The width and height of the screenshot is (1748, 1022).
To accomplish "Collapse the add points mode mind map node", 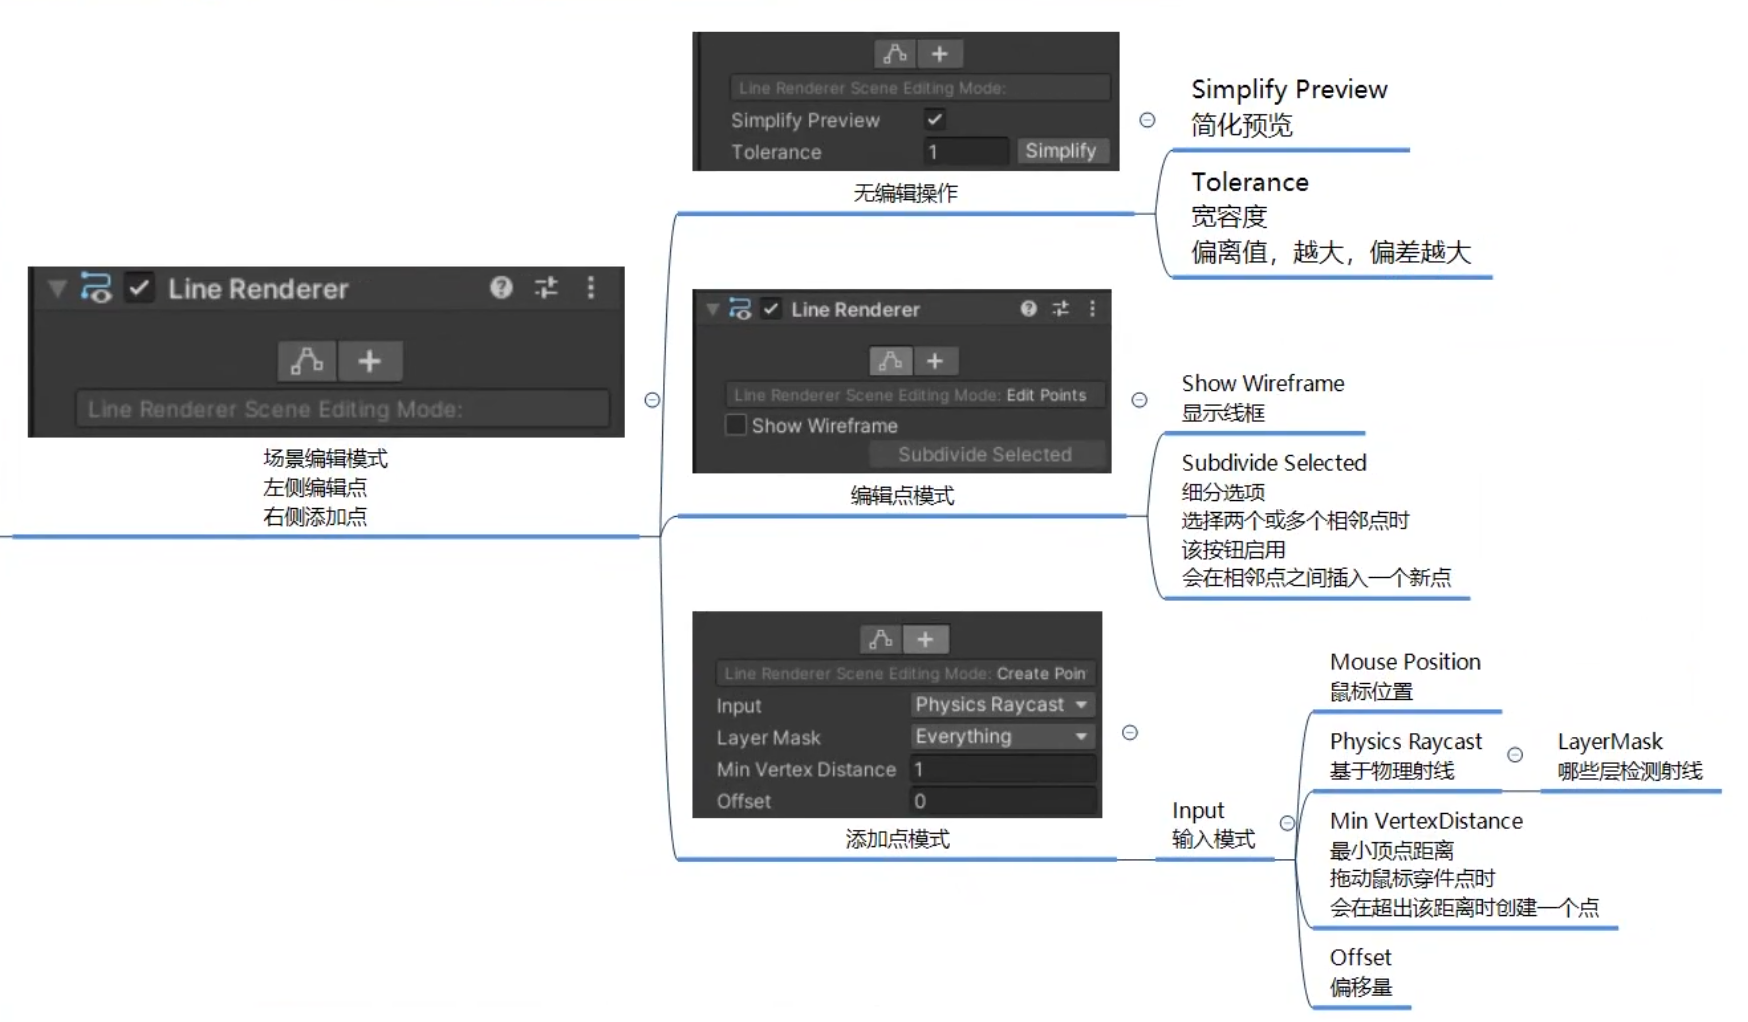I will coord(1130,733).
